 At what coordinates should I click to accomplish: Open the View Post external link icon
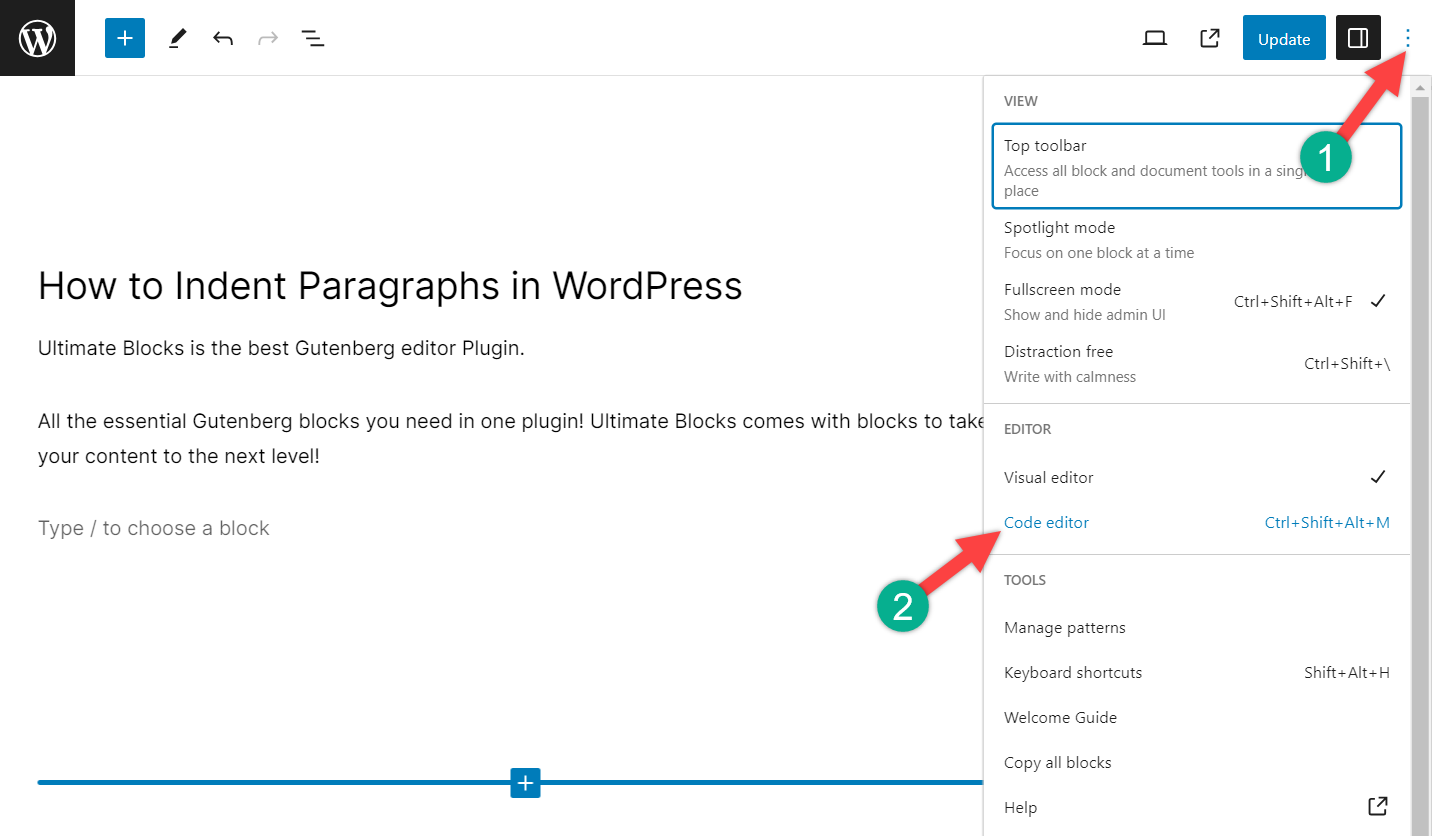[1209, 38]
